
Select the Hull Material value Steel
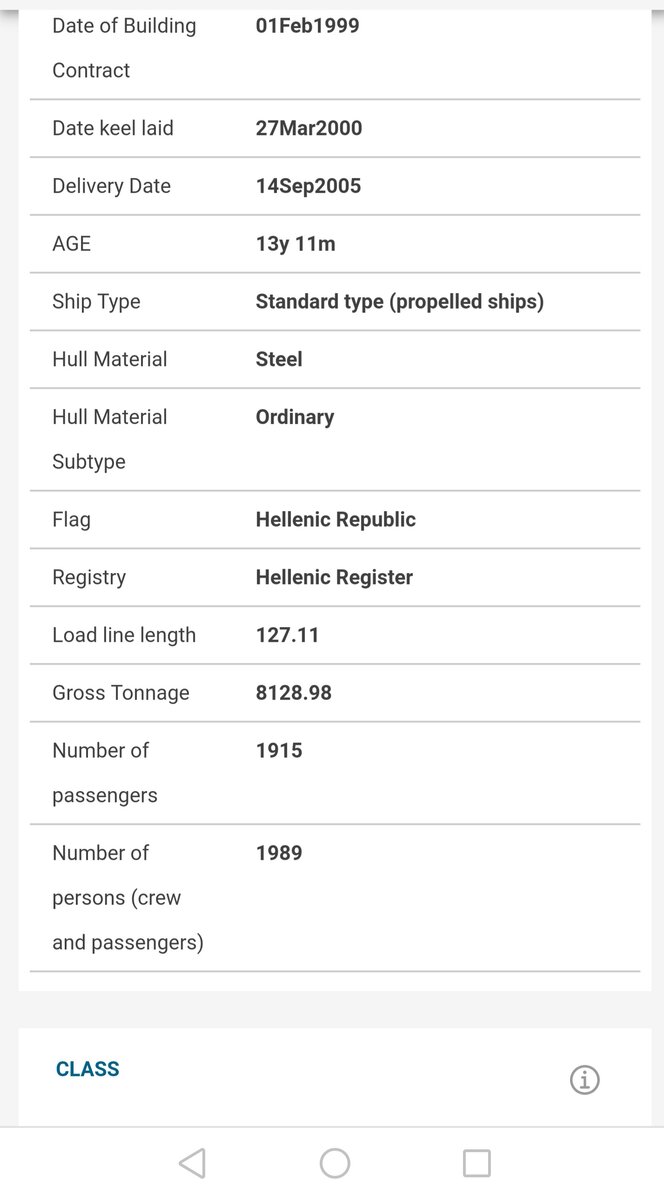point(279,359)
